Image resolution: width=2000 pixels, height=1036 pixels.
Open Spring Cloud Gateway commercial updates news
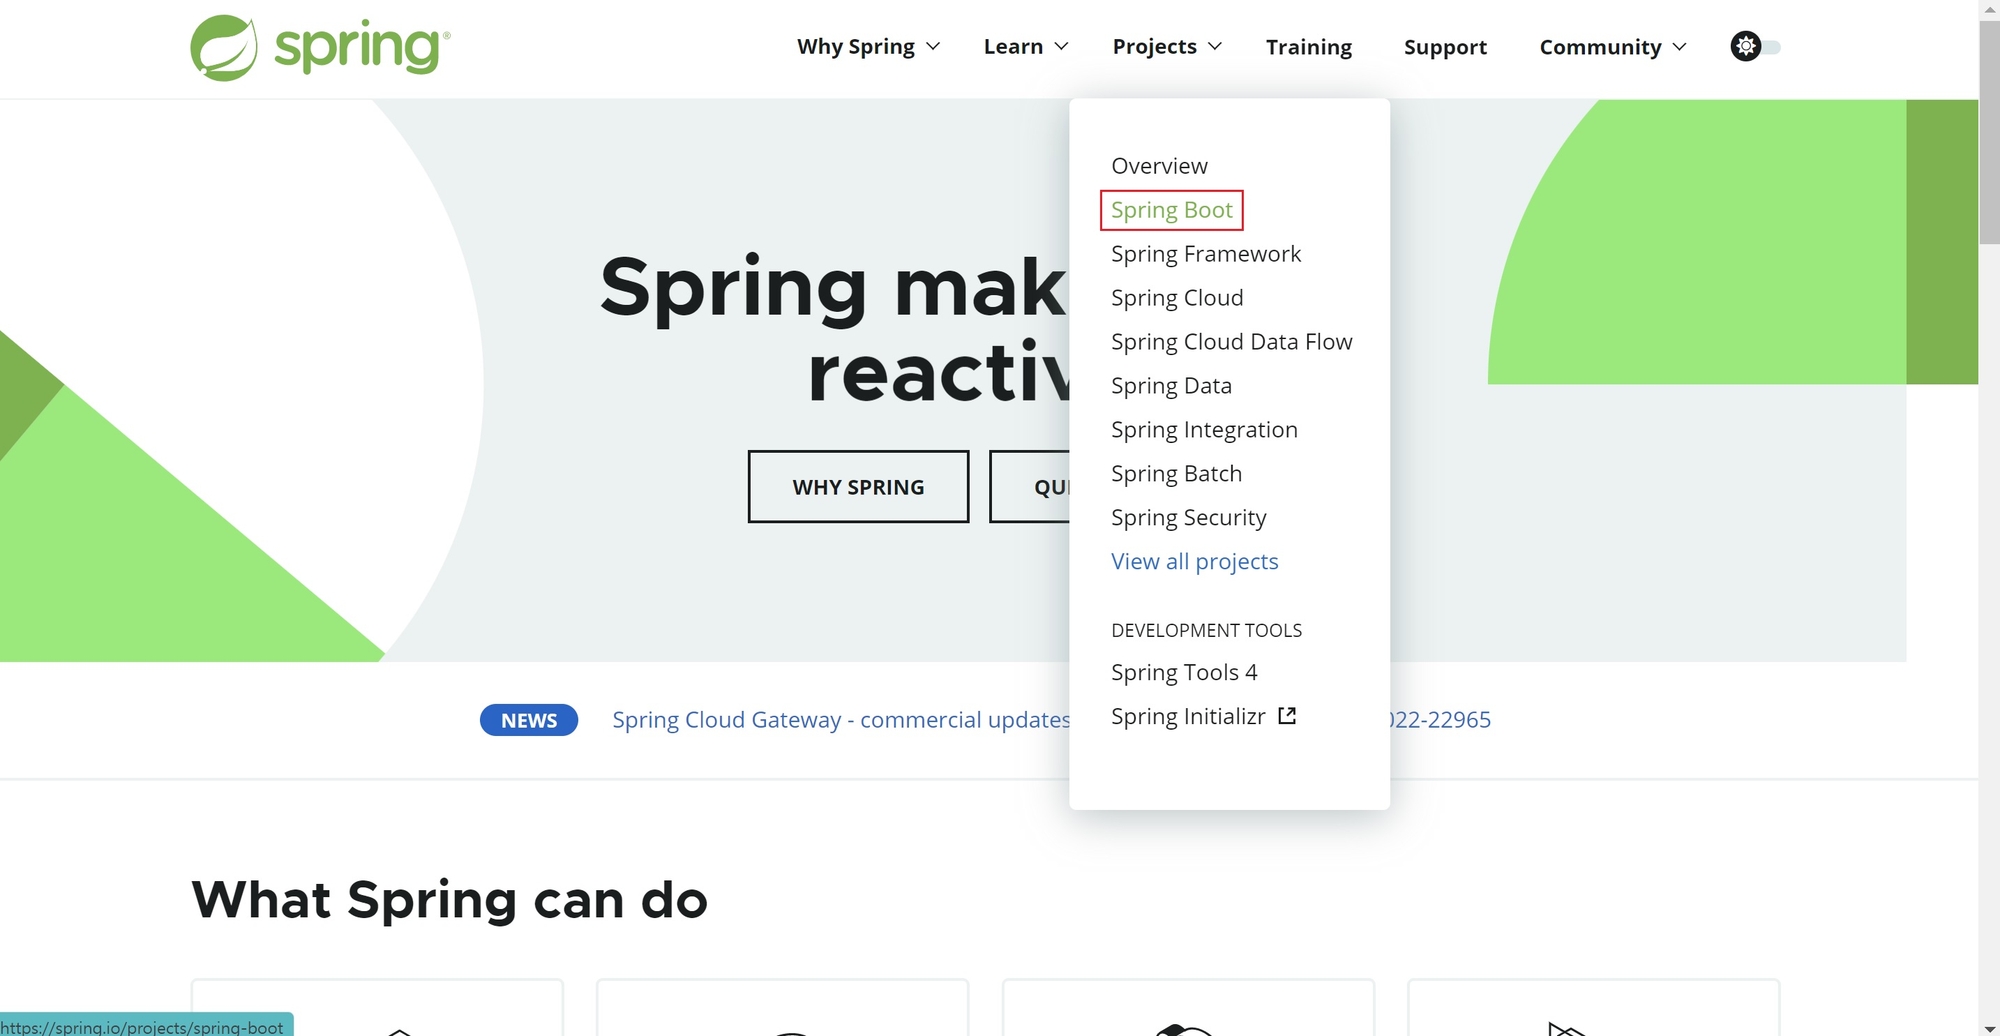click(841, 720)
